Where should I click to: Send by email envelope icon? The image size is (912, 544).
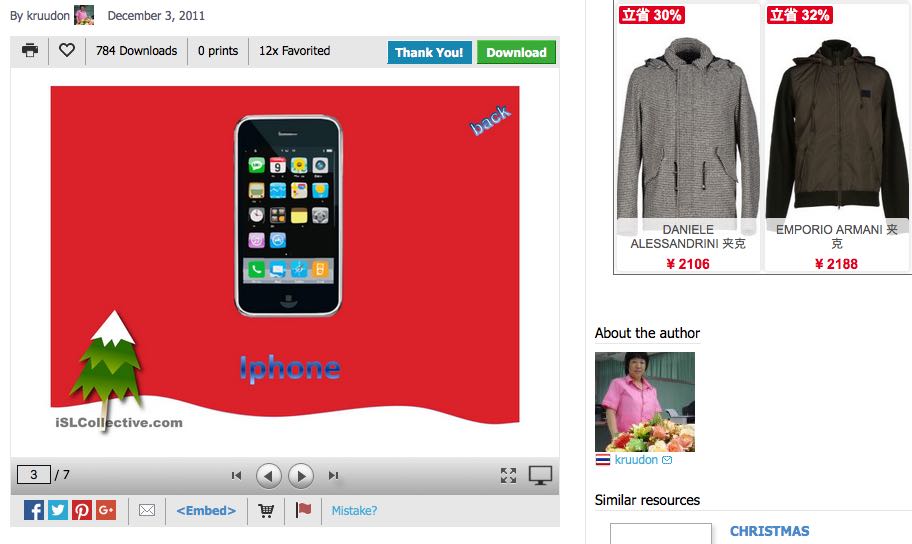point(147,510)
